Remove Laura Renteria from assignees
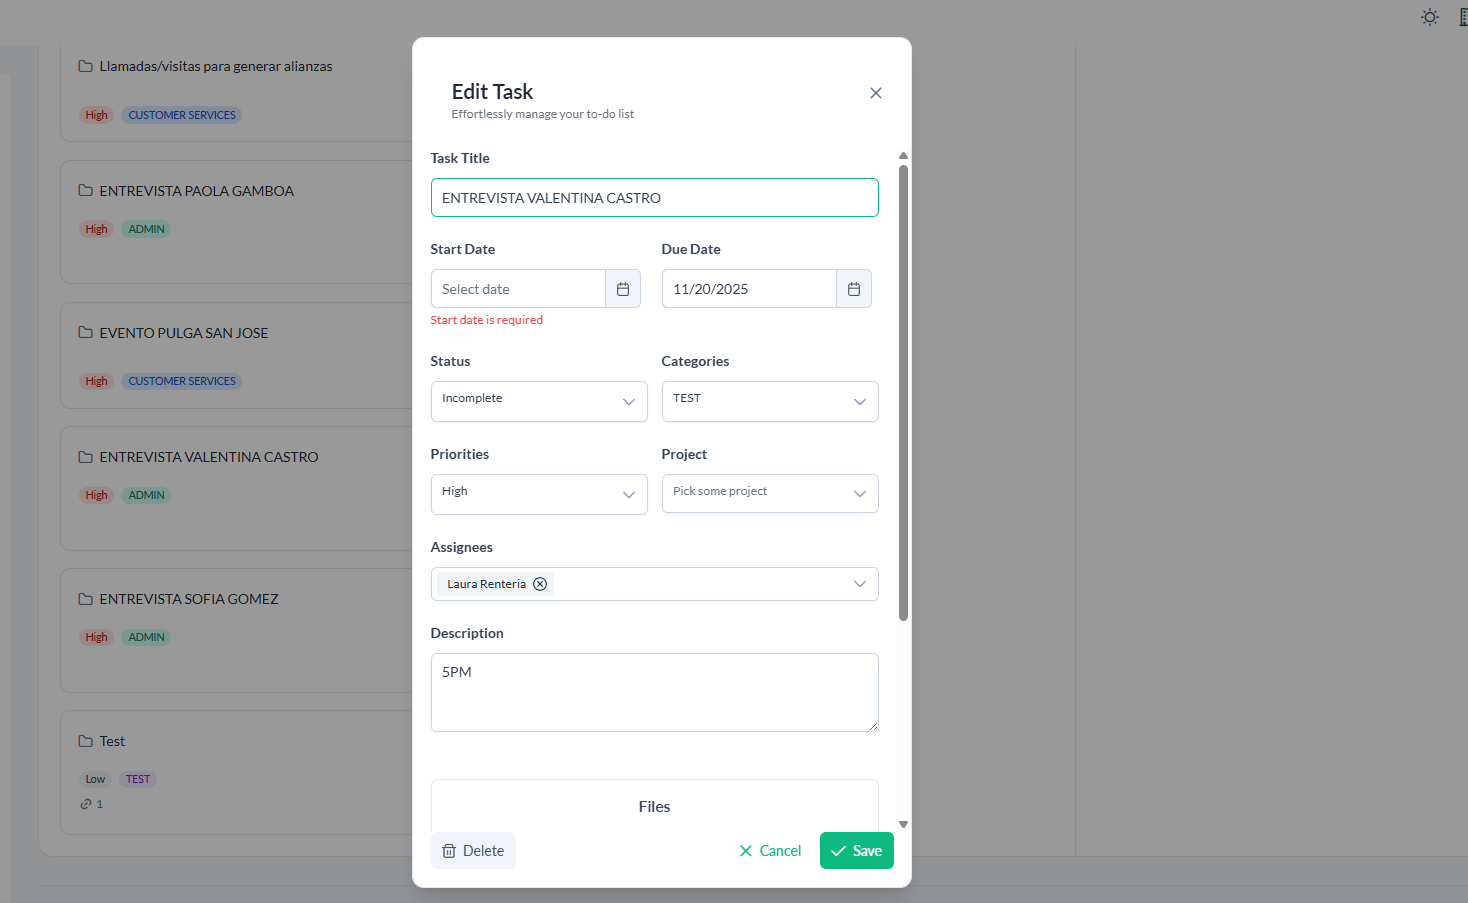Image resolution: width=1468 pixels, height=903 pixels. [x=540, y=584]
